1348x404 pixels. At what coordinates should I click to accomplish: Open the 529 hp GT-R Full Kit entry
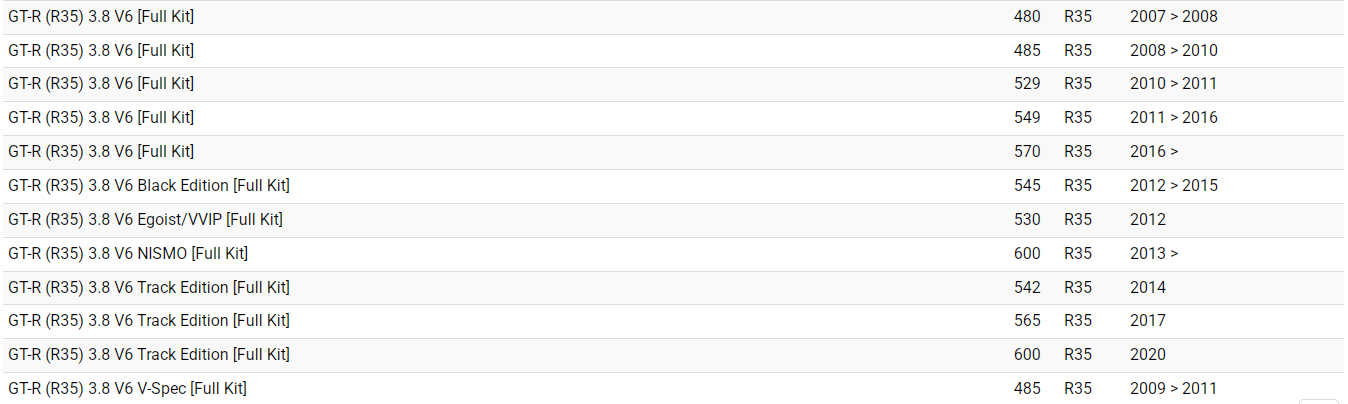[x=101, y=84]
